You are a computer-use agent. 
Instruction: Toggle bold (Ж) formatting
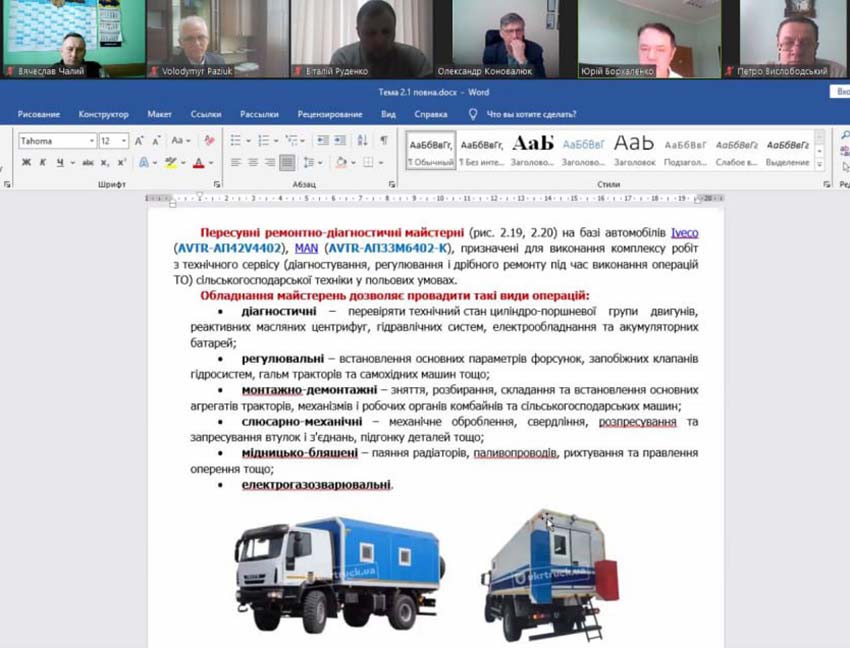[x=26, y=162]
